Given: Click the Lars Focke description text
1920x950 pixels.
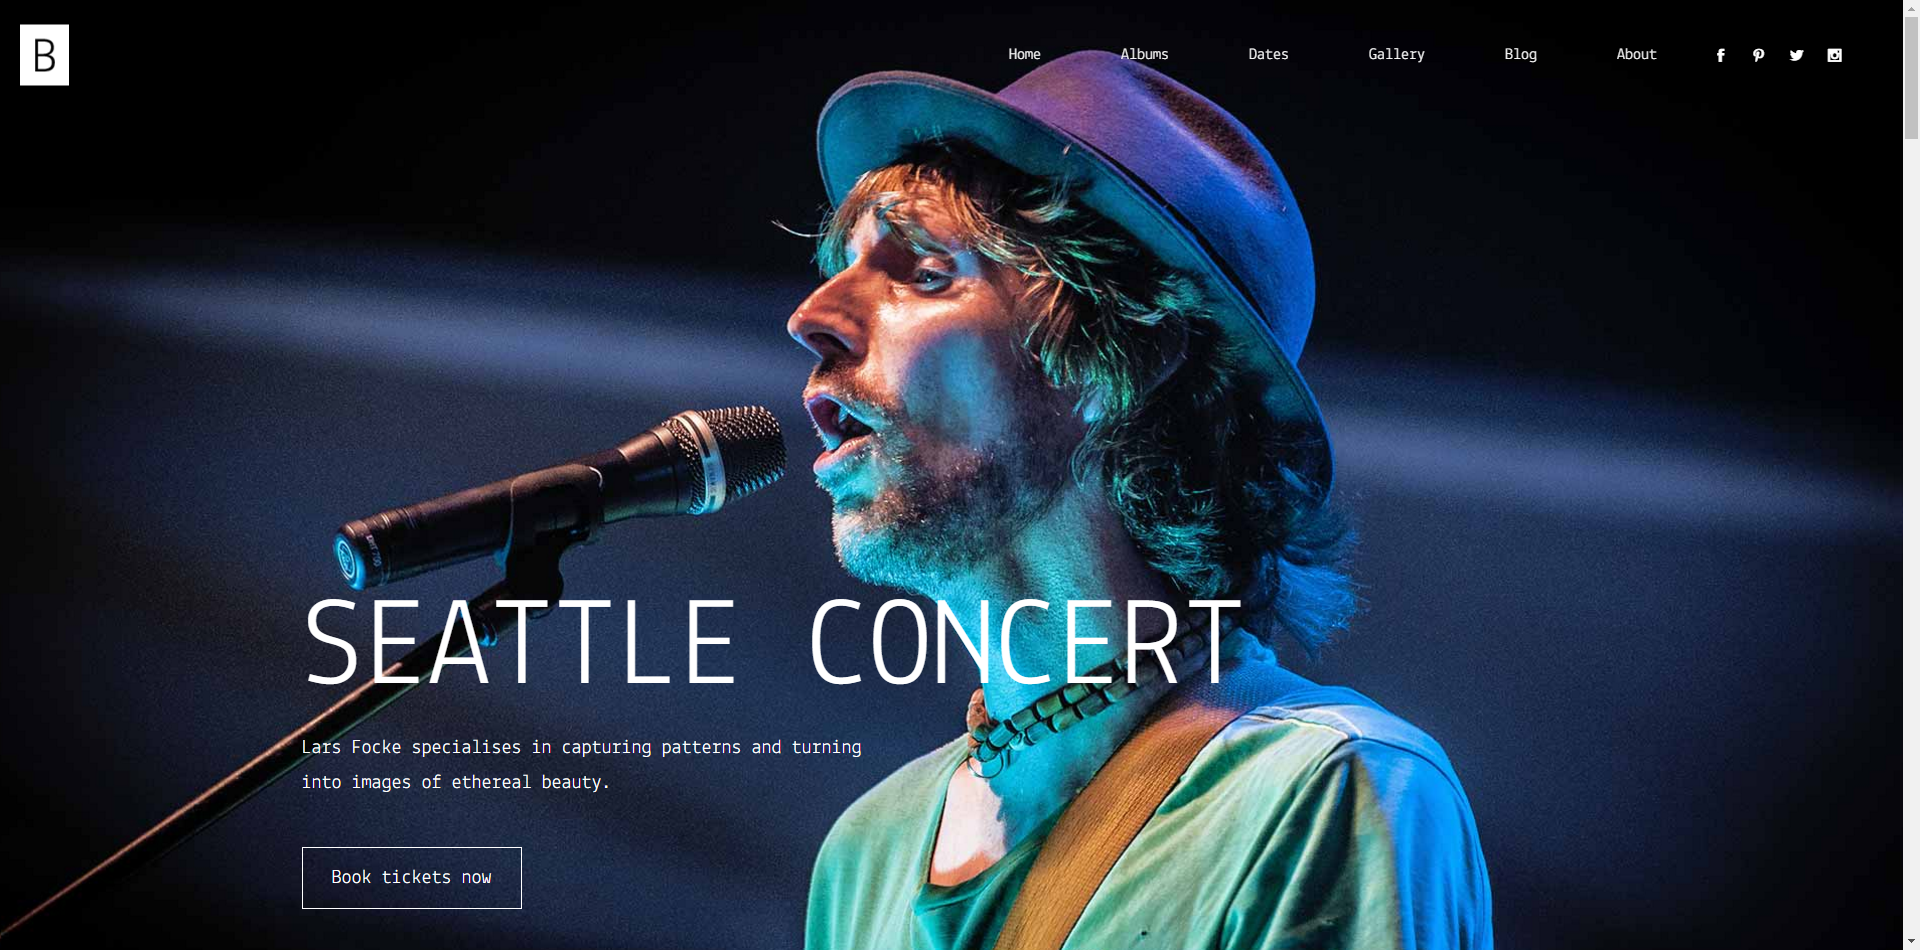Looking at the screenshot, I should click(x=581, y=764).
